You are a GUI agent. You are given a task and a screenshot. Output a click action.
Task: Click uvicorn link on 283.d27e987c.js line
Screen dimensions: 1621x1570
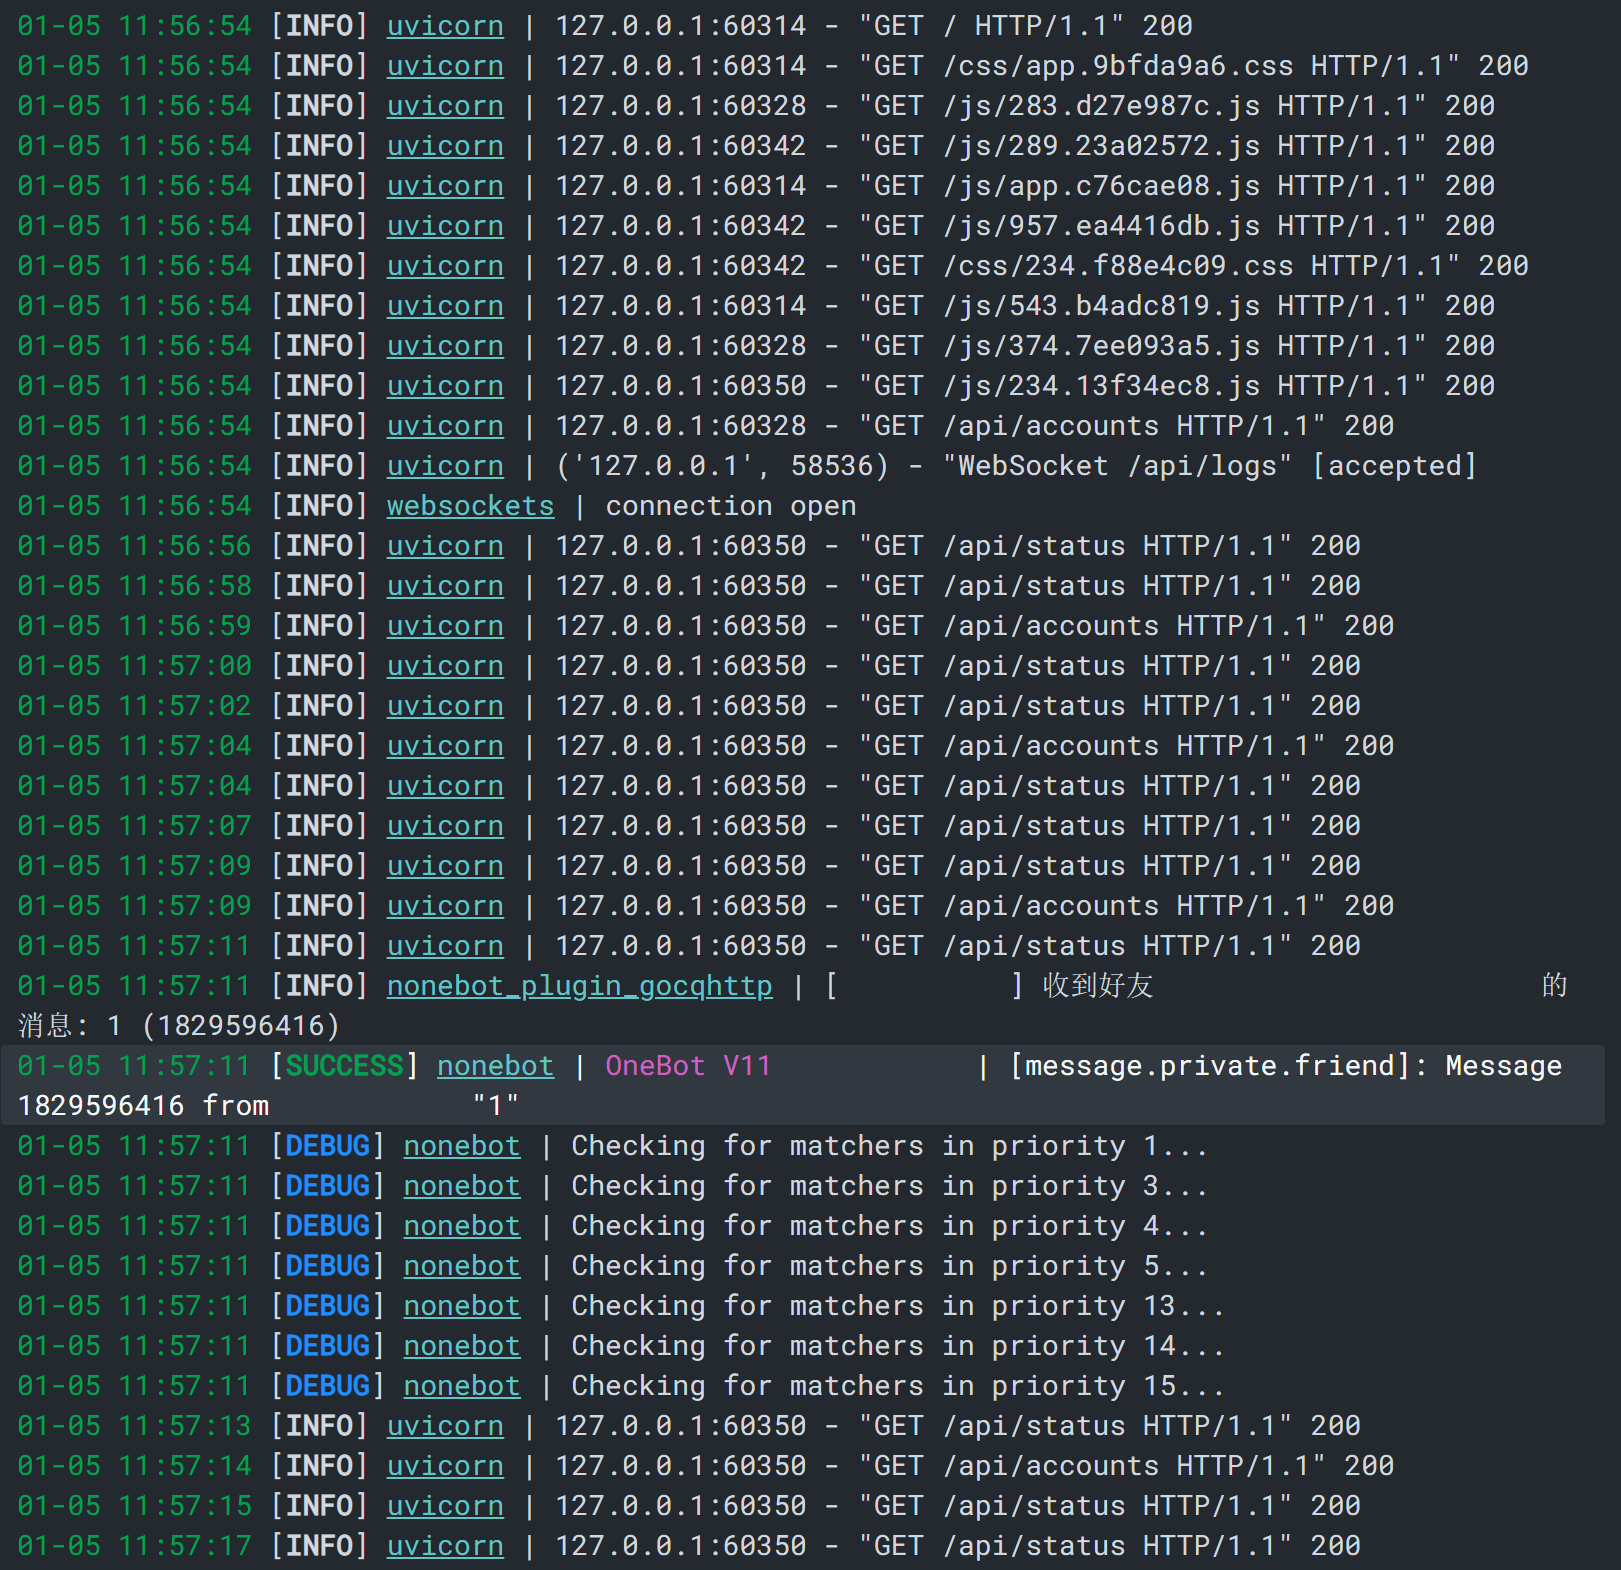click(x=445, y=106)
